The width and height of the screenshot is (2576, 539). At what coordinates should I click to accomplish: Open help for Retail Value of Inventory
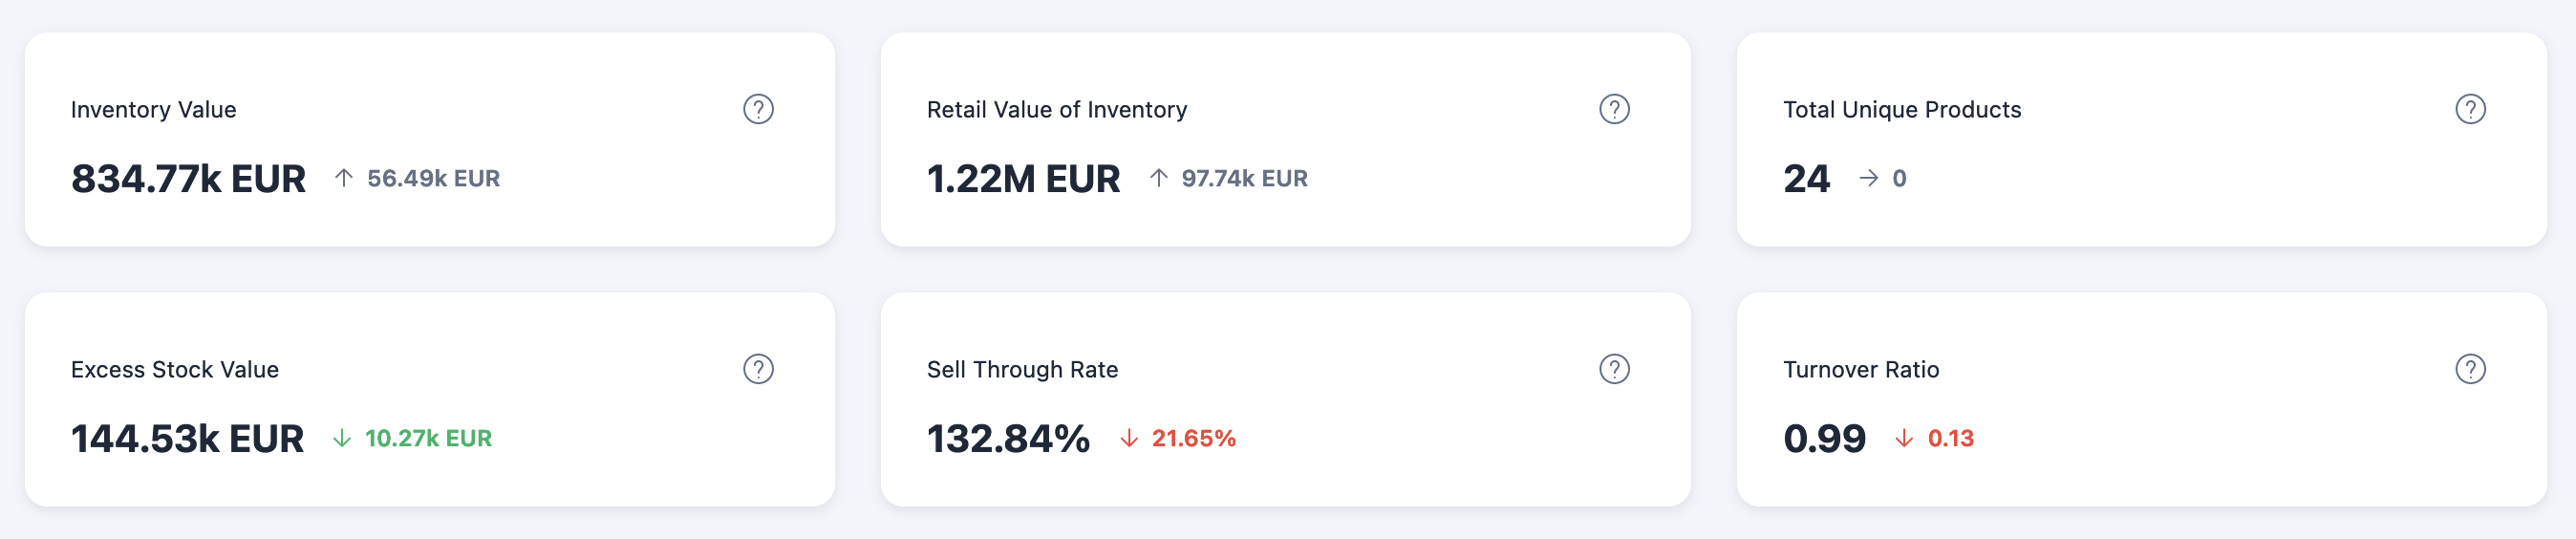click(1614, 109)
